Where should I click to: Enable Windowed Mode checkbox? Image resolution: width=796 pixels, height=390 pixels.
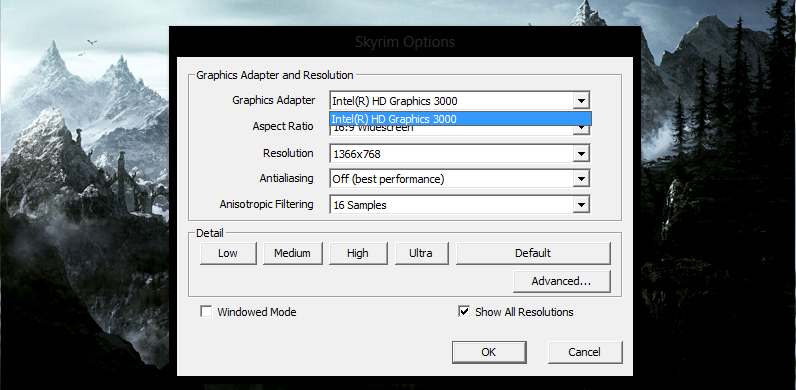(x=206, y=311)
